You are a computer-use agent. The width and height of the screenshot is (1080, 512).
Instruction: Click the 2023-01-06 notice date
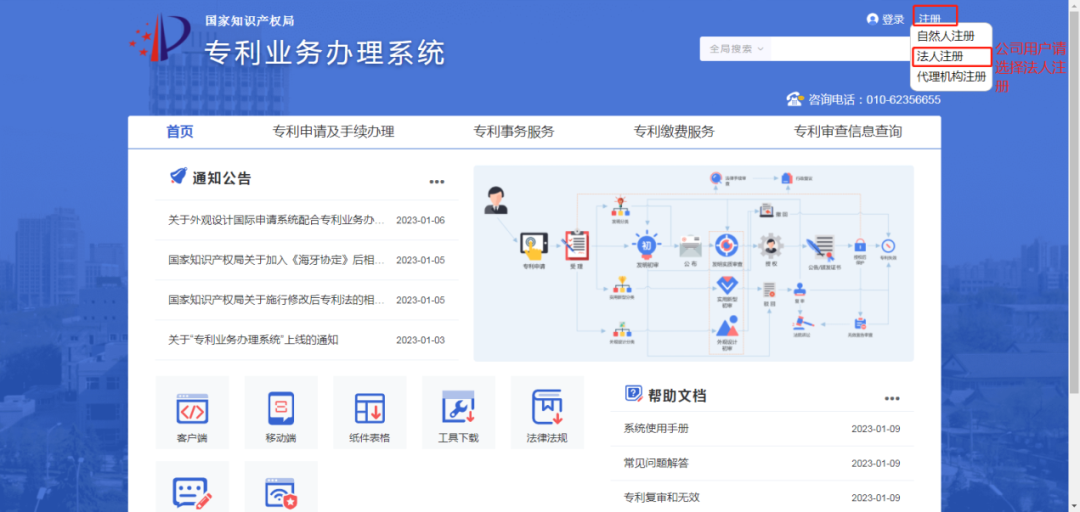pyautogui.click(x=421, y=221)
